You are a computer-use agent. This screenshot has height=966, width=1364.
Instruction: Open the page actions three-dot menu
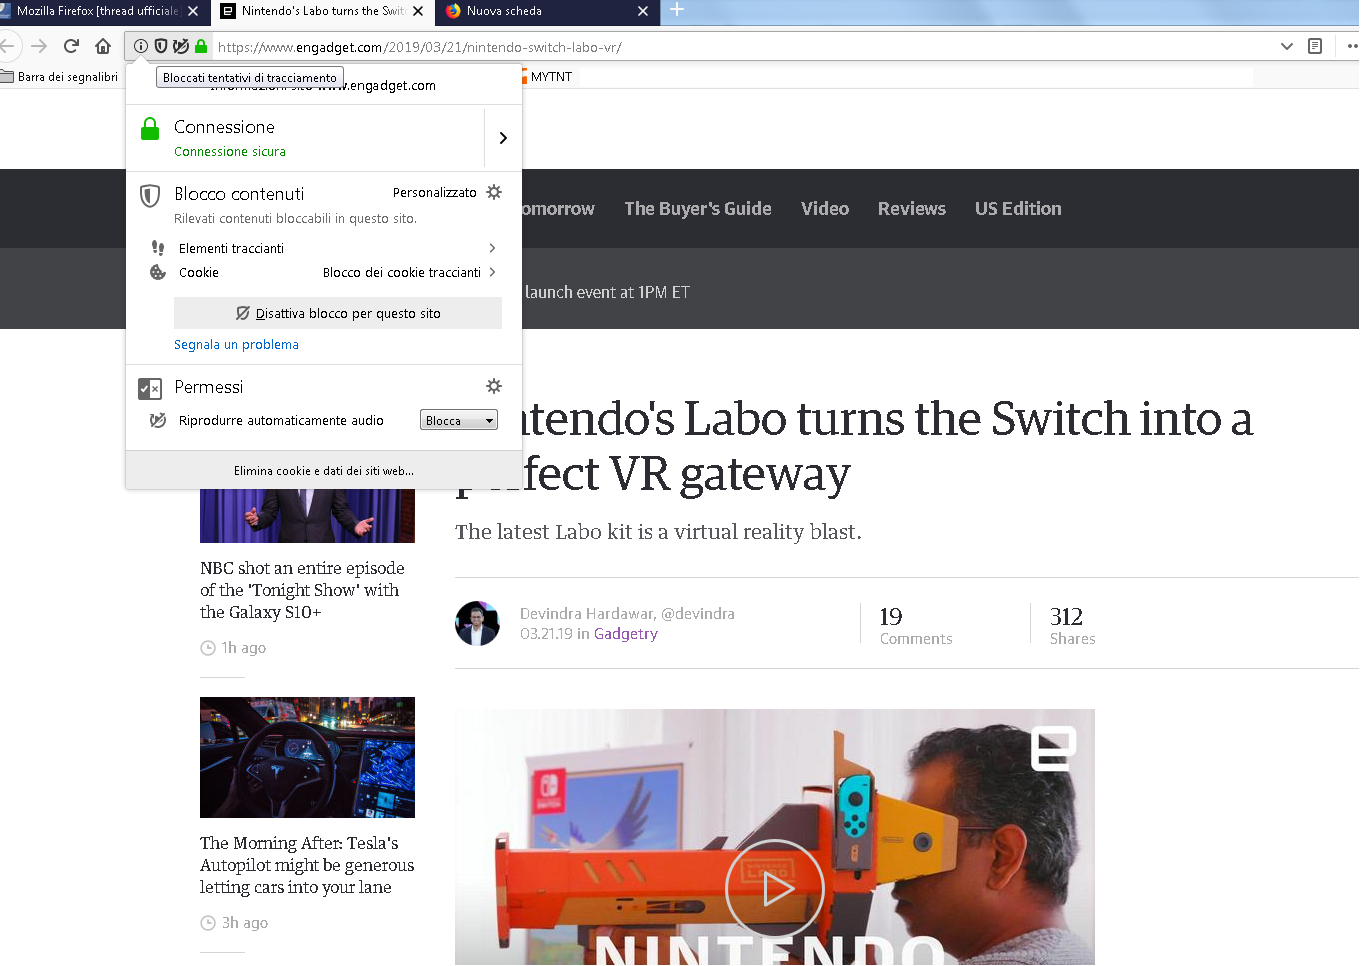tap(1352, 46)
